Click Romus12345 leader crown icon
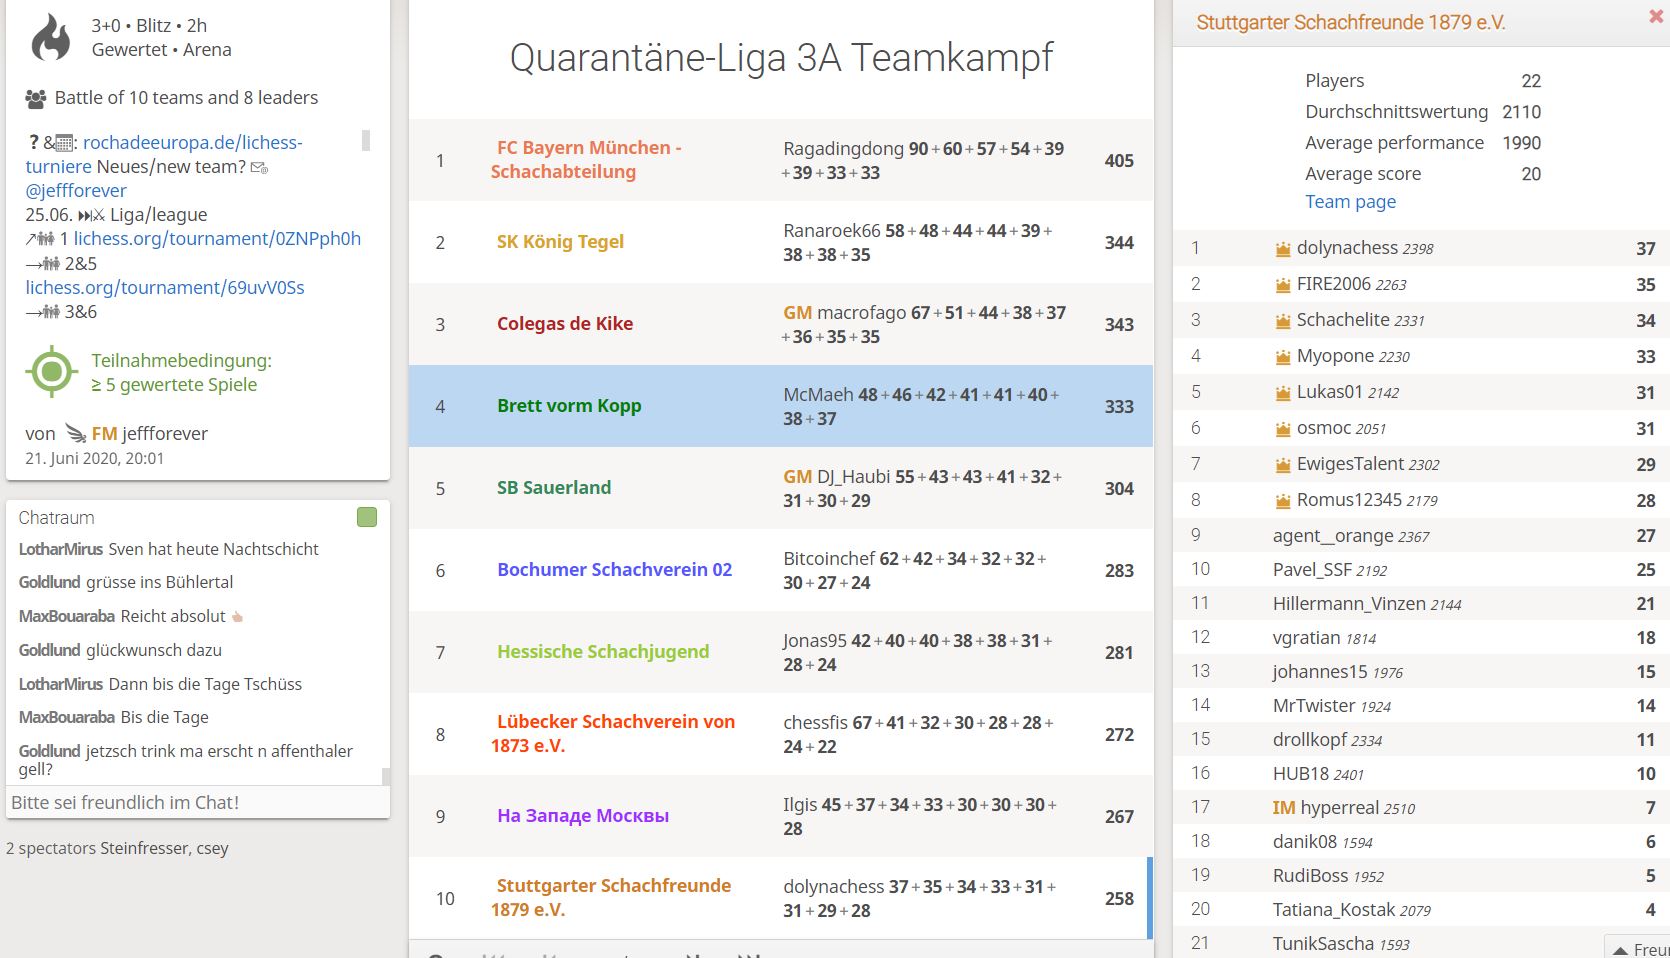This screenshot has width=1670, height=958. tap(1283, 501)
